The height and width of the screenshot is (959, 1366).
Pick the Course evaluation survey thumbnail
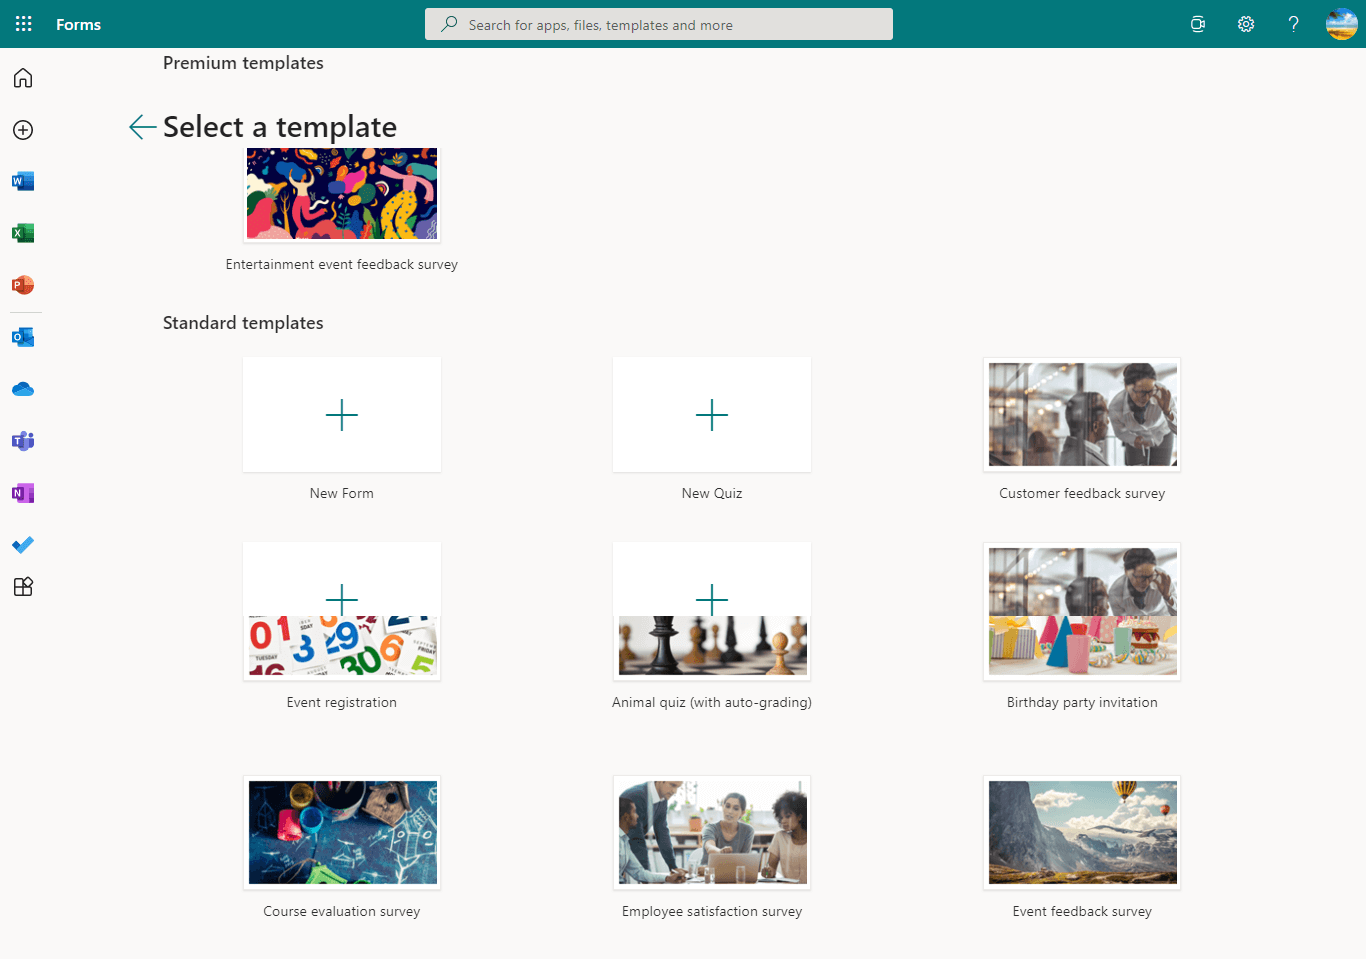(x=342, y=833)
